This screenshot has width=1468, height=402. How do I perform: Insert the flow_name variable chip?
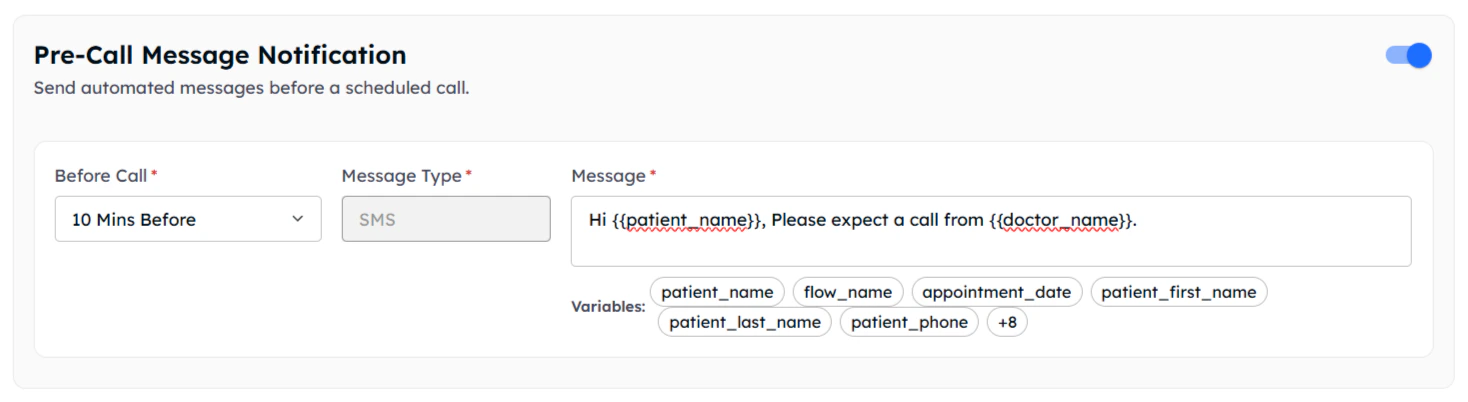pos(848,292)
